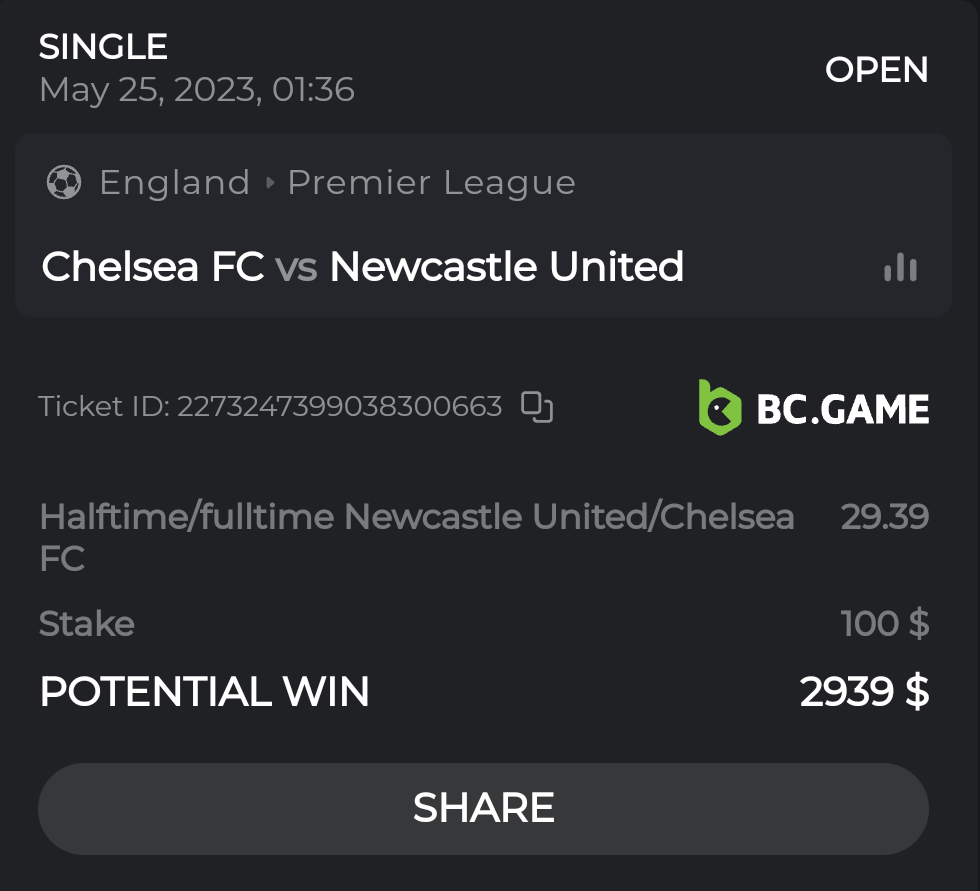Viewport: 980px width, 891px height.
Task: Select Newcastle United team name
Action: click(x=506, y=267)
